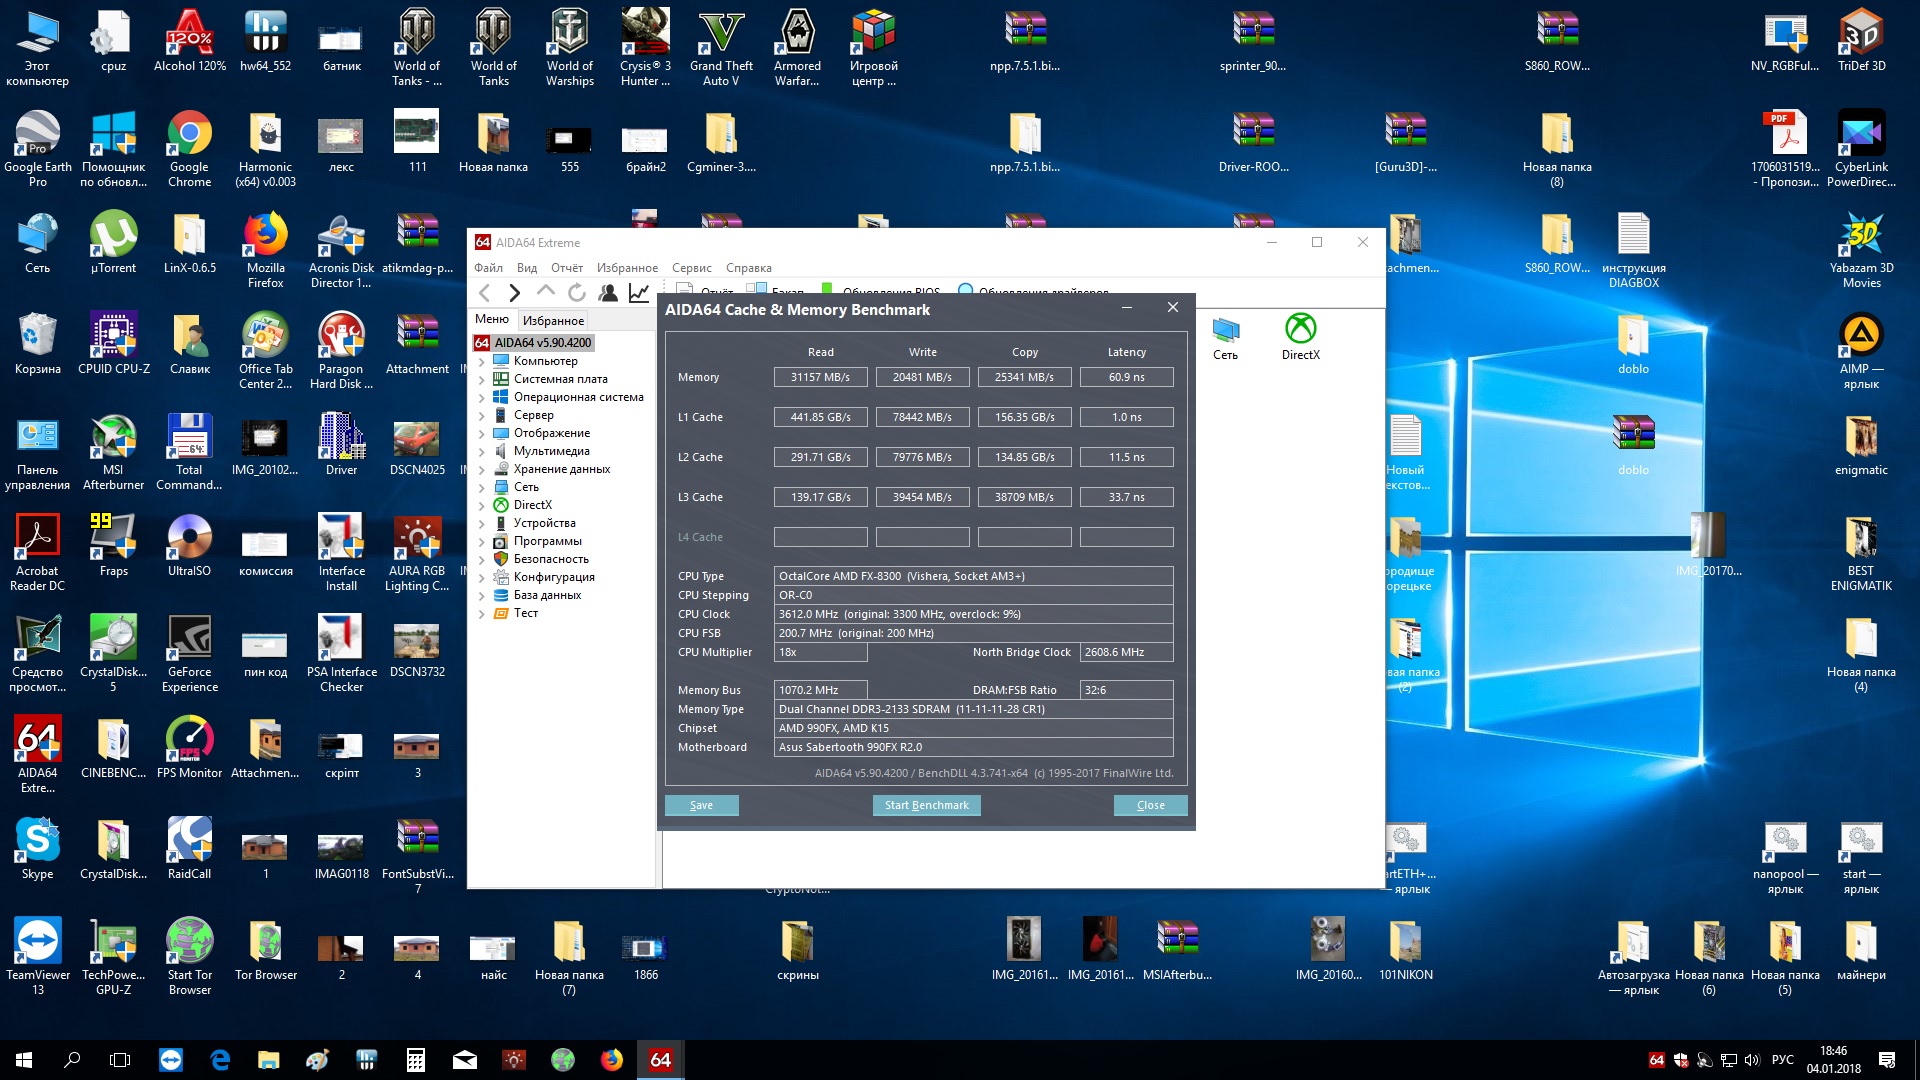Open the user/person toolbar icon
Viewport: 1920px width, 1080px height.
coord(608,293)
